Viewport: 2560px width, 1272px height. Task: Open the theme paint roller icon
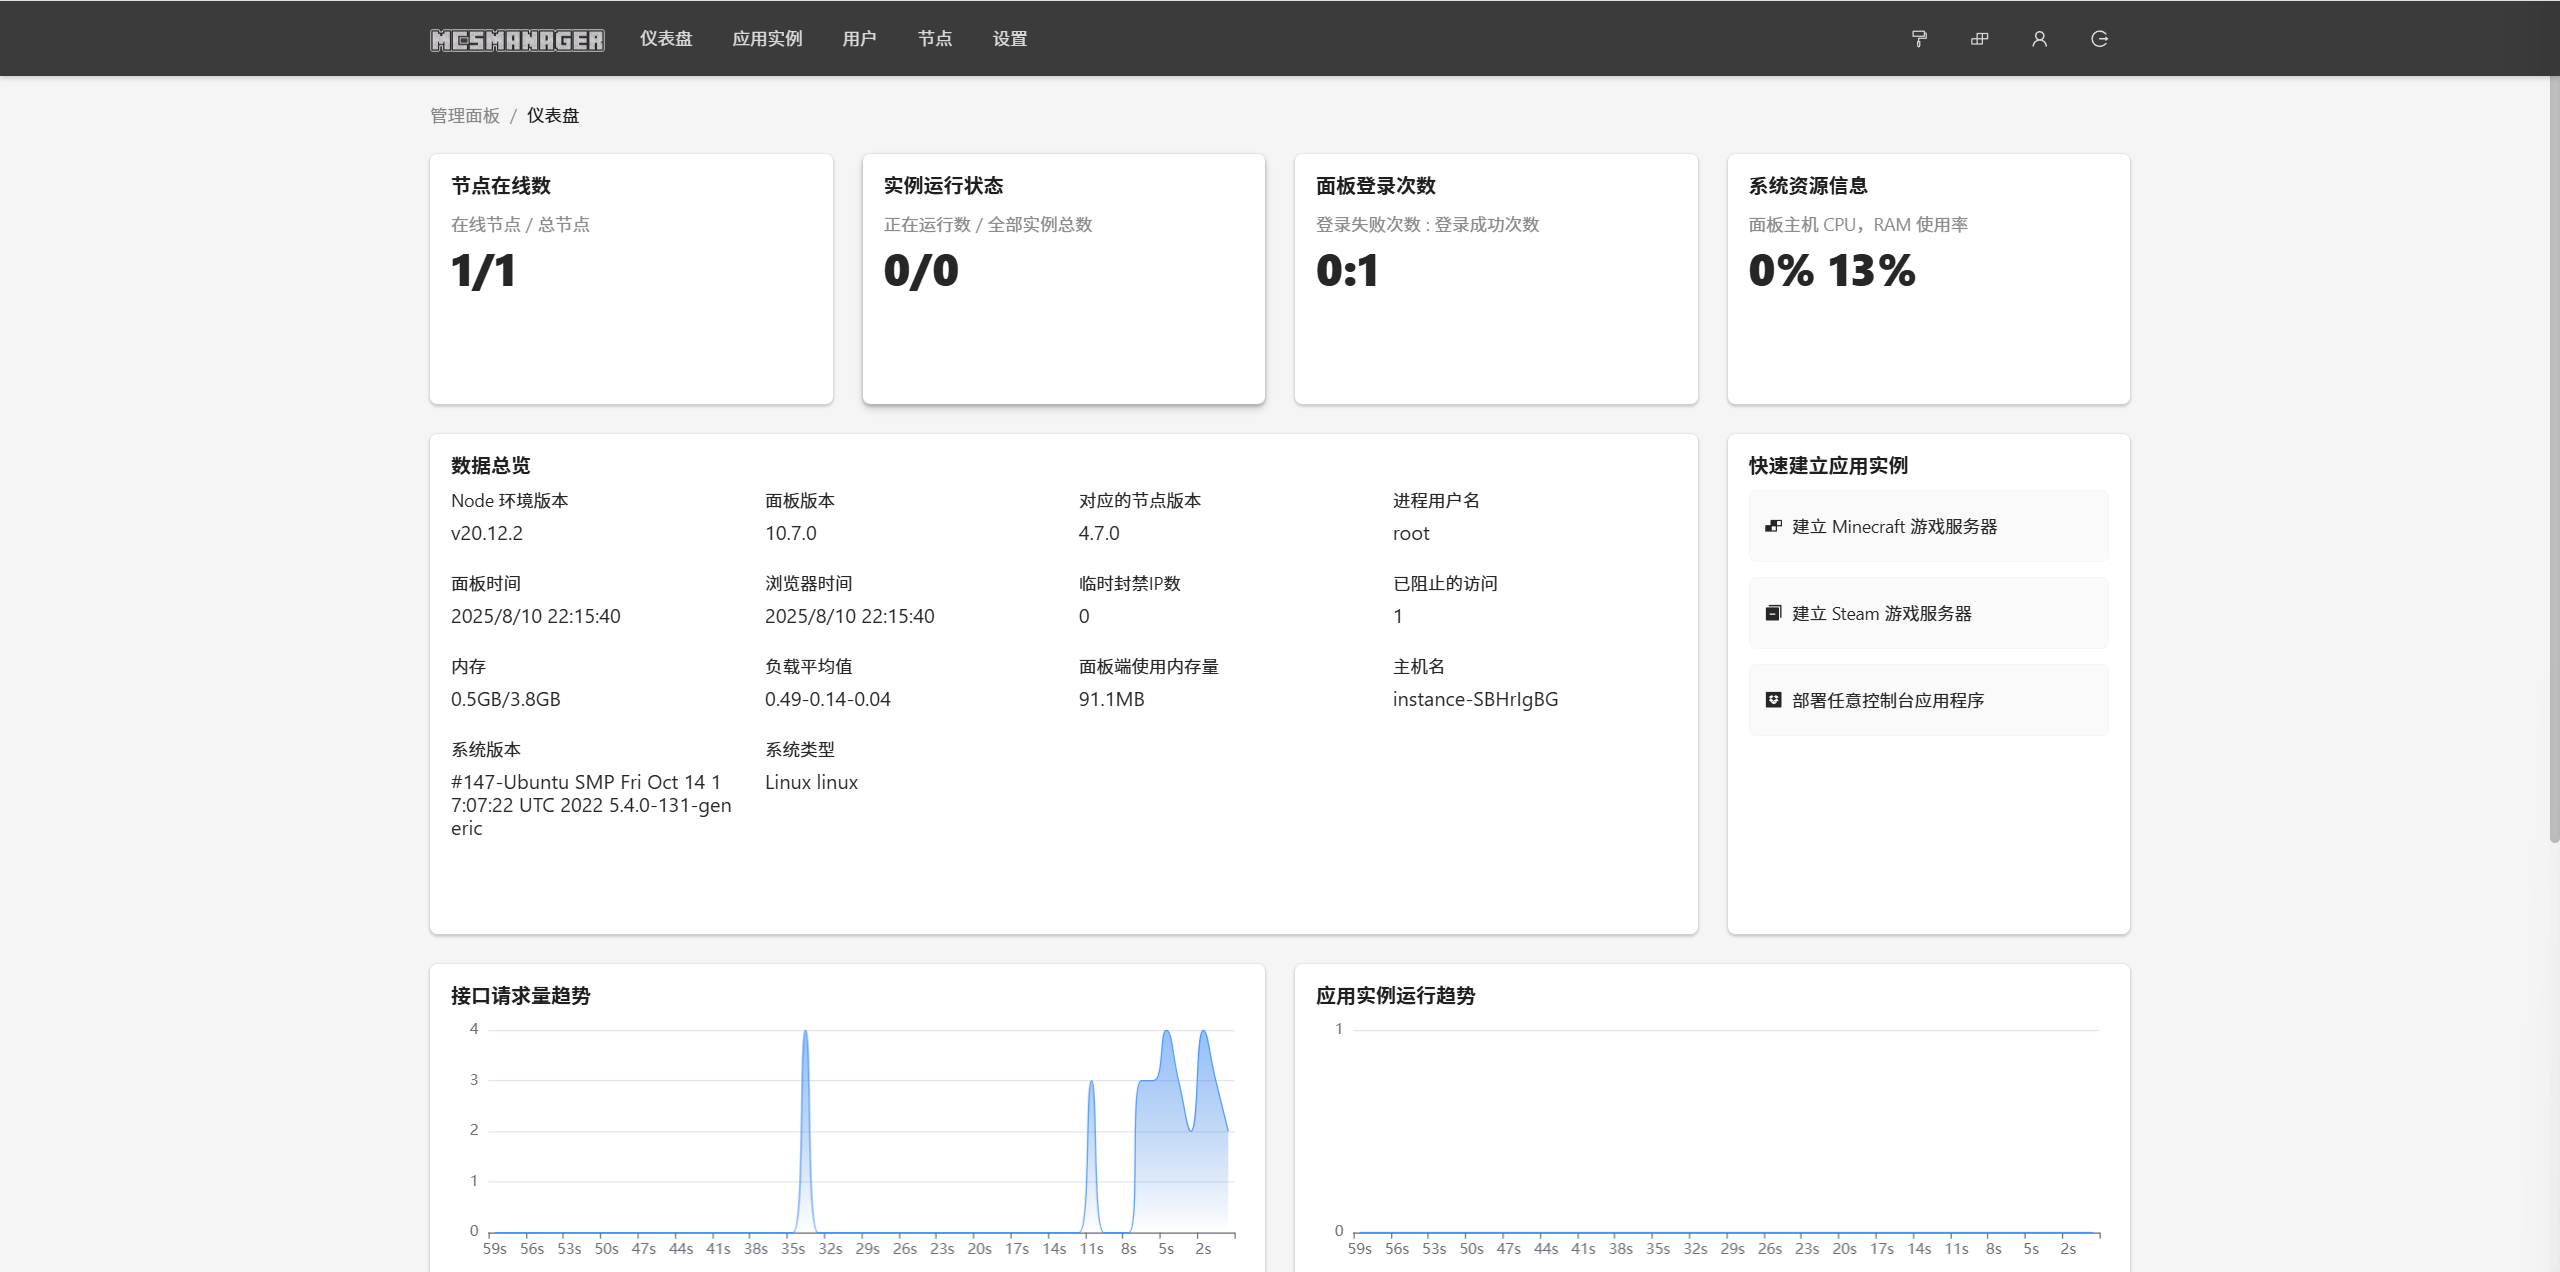click(1919, 39)
